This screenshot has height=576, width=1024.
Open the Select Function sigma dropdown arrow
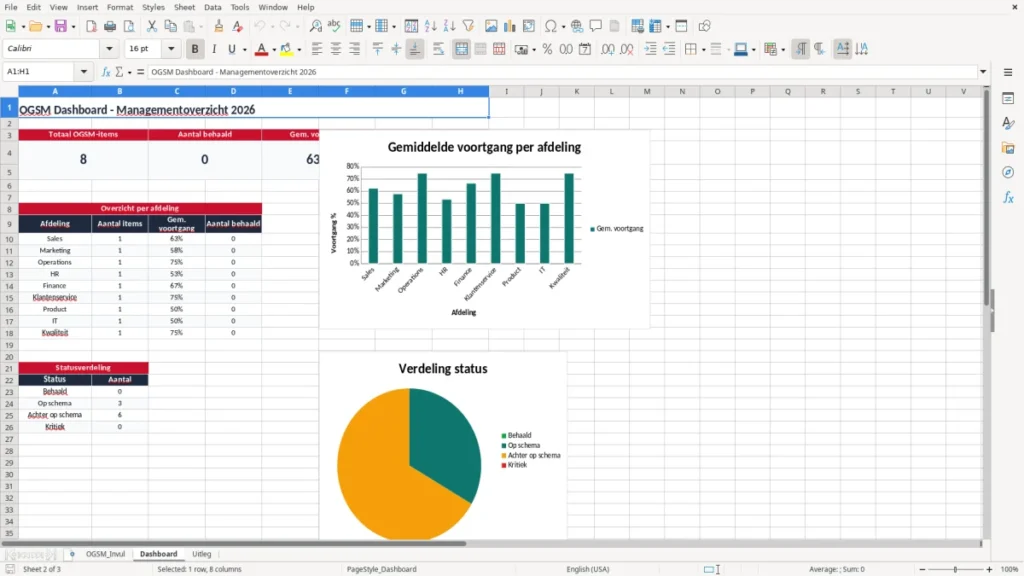129,72
